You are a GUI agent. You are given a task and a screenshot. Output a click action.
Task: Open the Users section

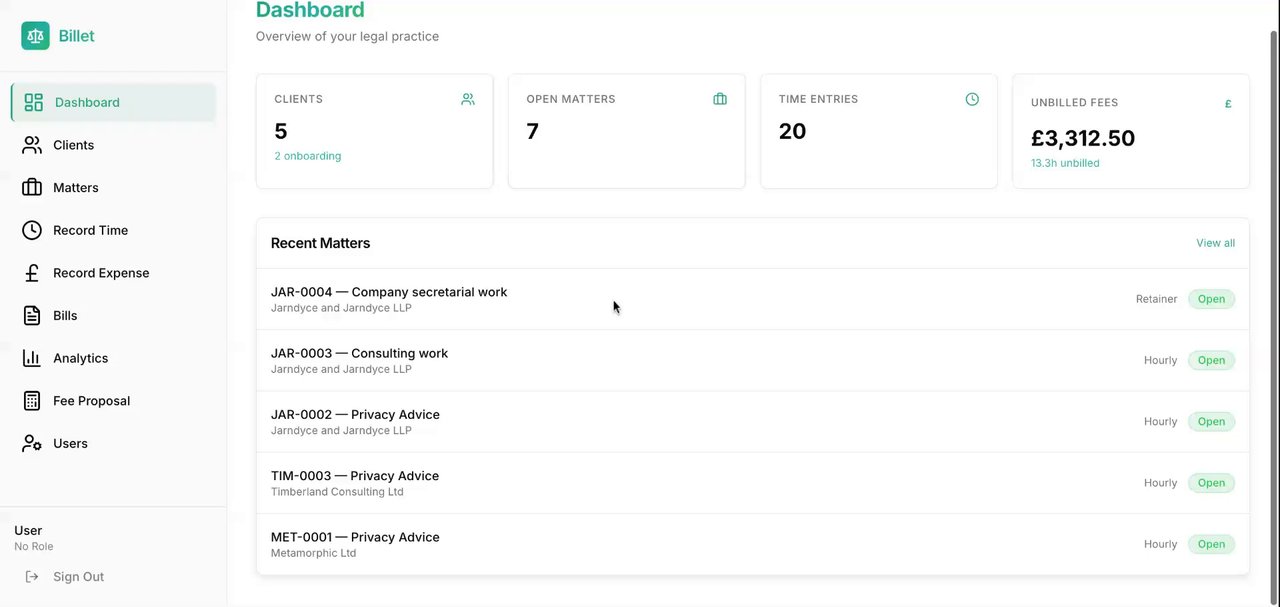[x=70, y=444]
